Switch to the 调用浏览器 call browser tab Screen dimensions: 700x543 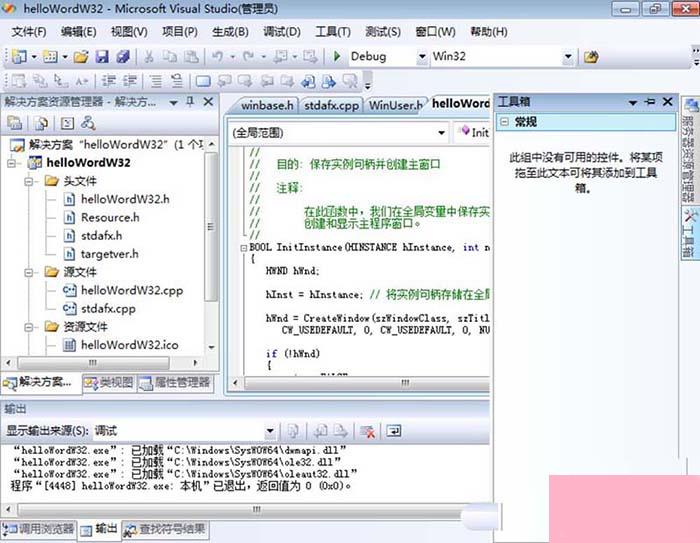pos(38,530)
